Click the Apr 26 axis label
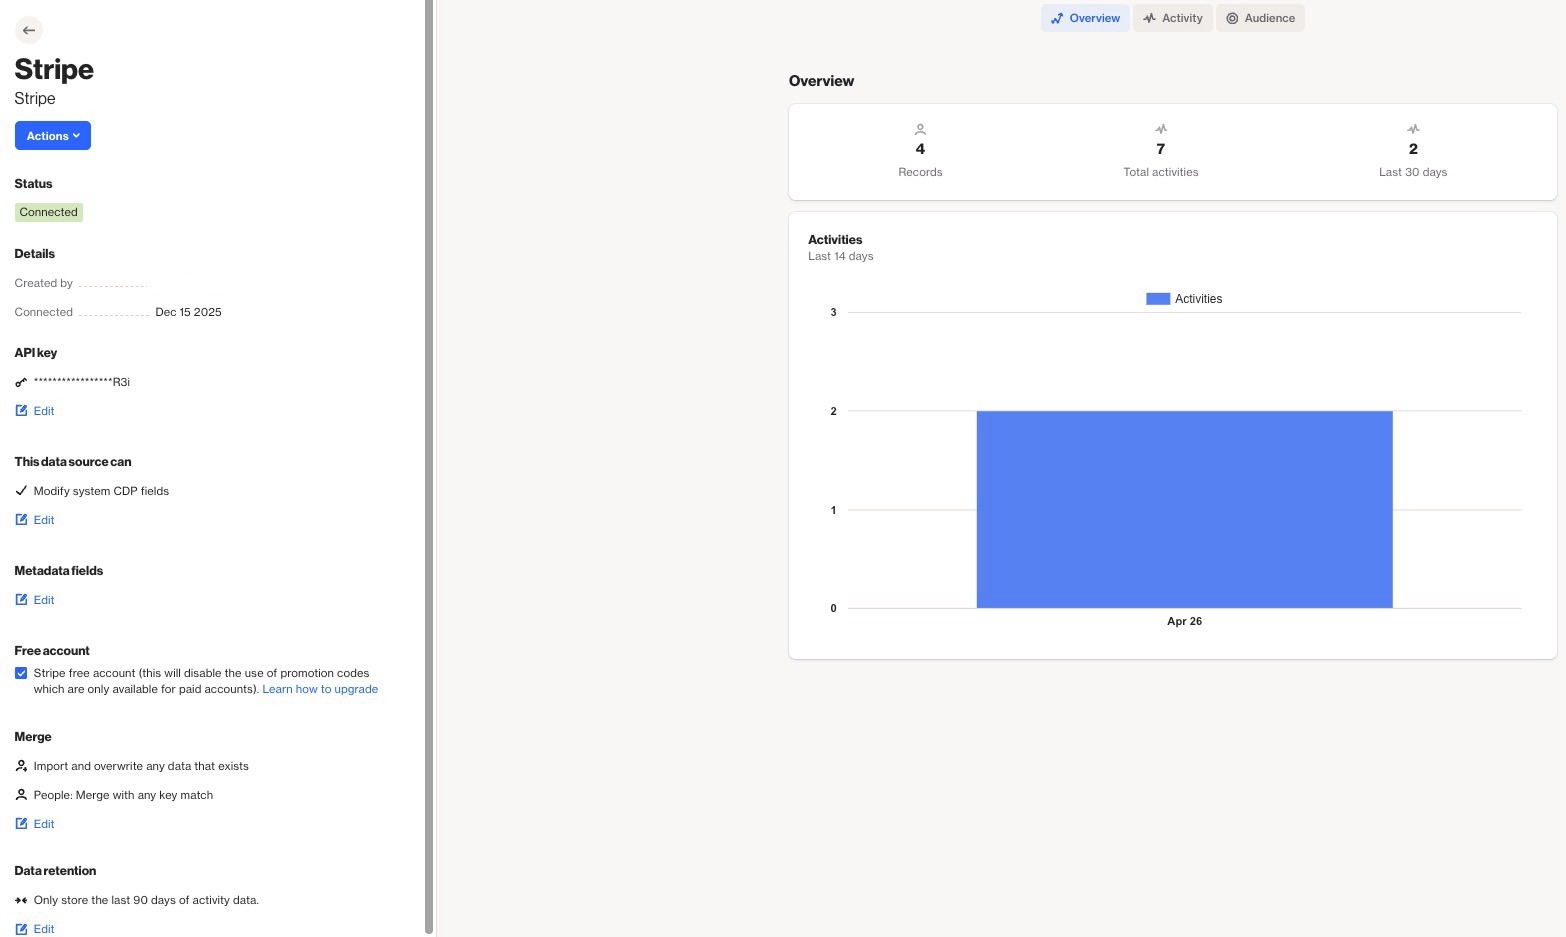1566x937 pixels. click(1185, 621)
